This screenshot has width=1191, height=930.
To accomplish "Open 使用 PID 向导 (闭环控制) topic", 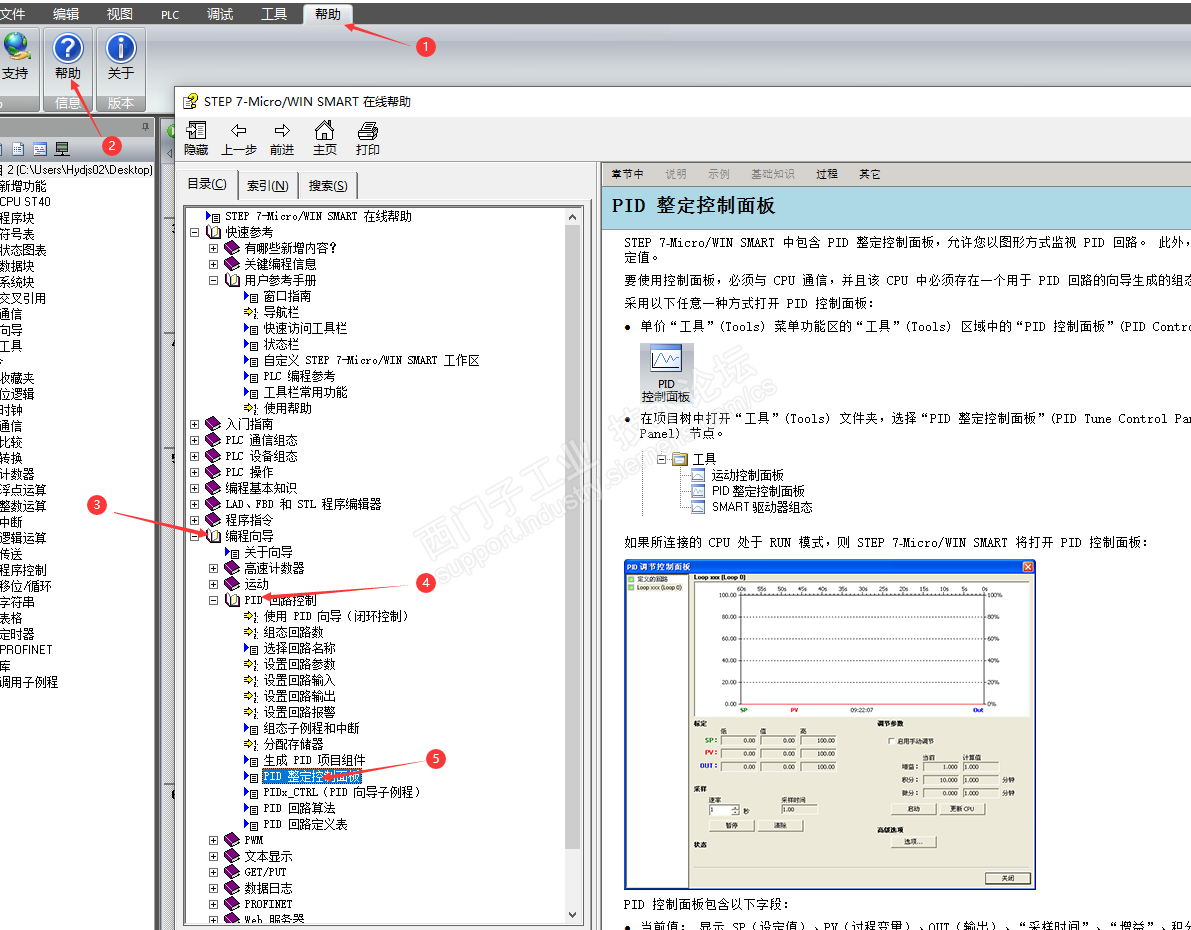I will [x=336, y=616].
